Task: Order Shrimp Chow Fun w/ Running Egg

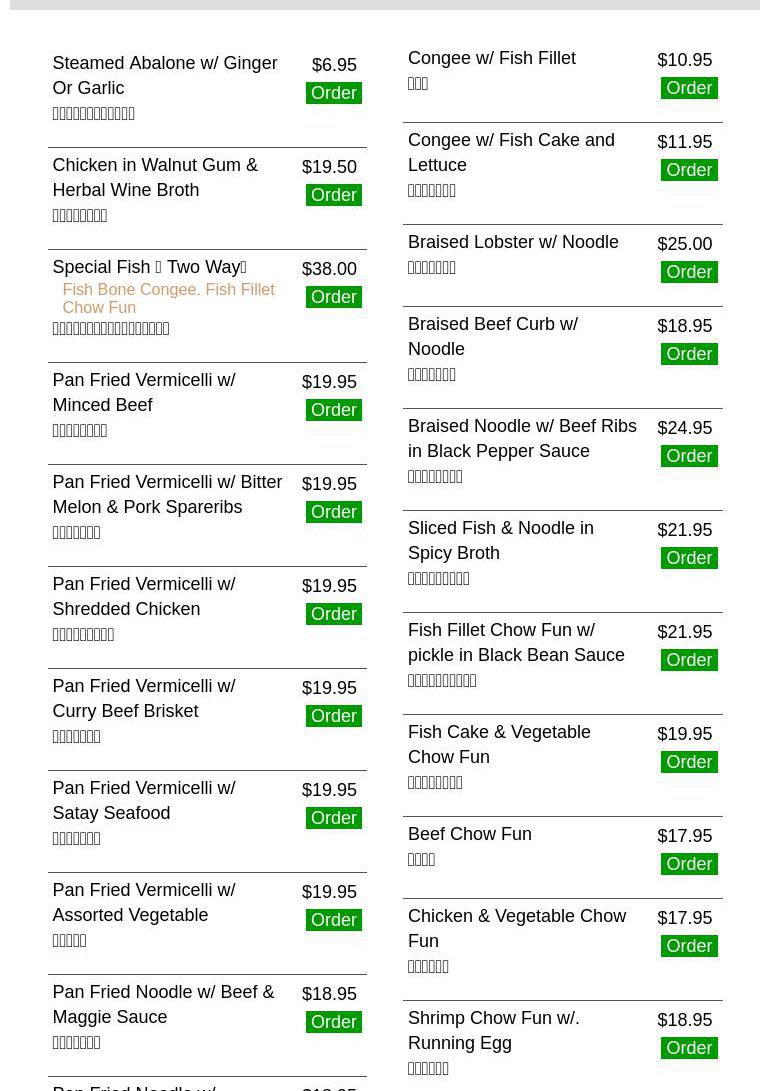Action: [689, 1048]
